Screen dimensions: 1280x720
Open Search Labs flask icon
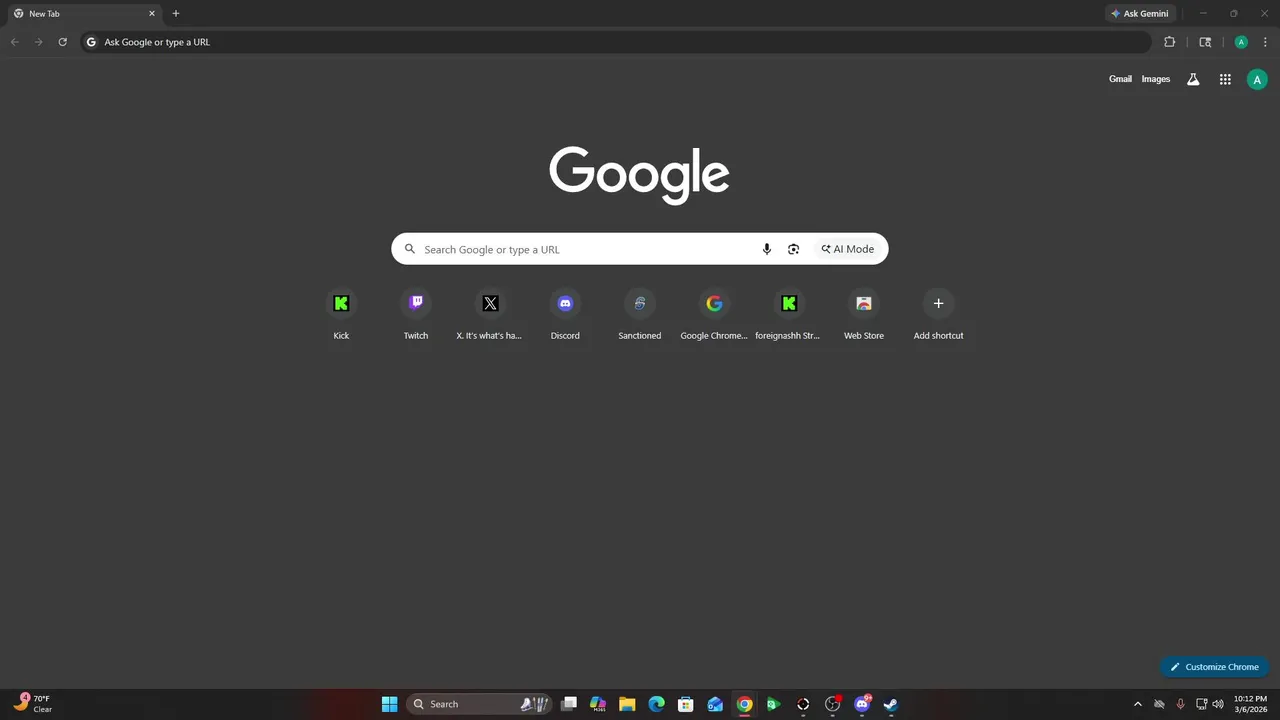coord(1193,79)
